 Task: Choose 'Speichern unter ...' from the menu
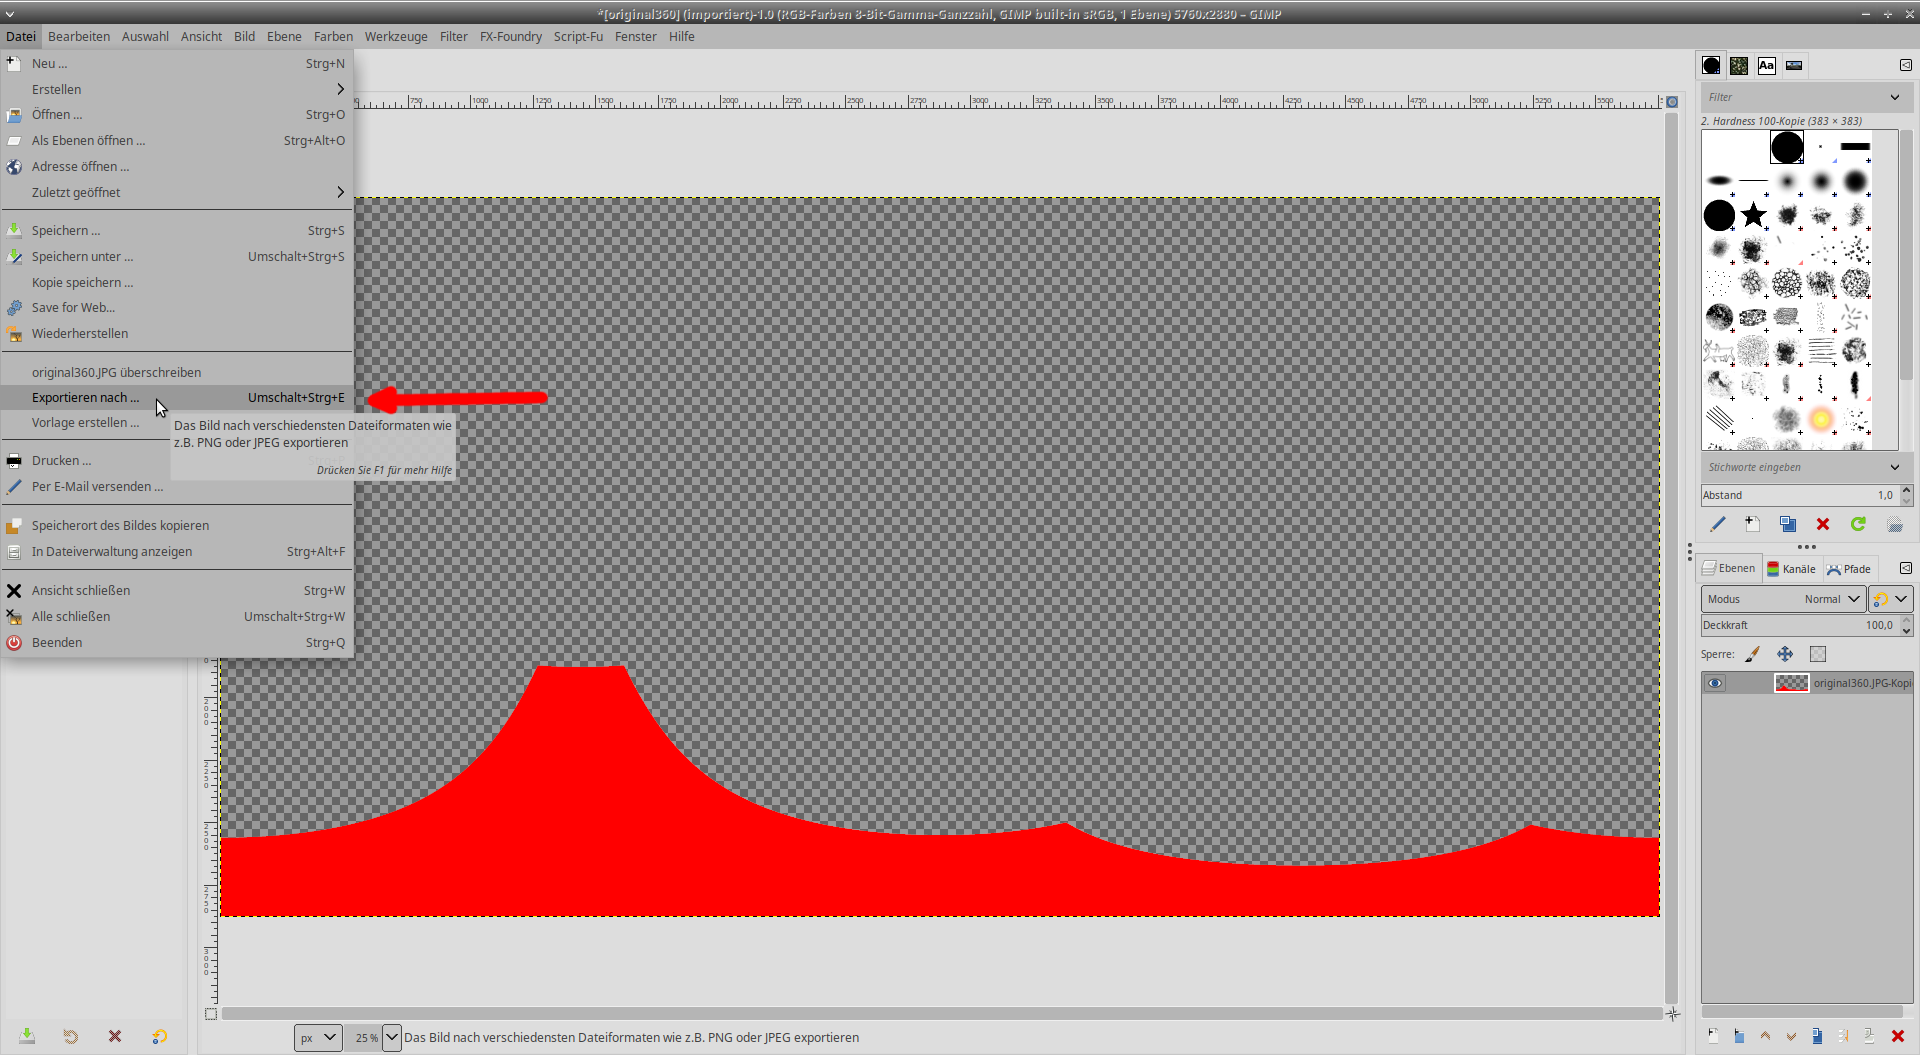[82, 257]
